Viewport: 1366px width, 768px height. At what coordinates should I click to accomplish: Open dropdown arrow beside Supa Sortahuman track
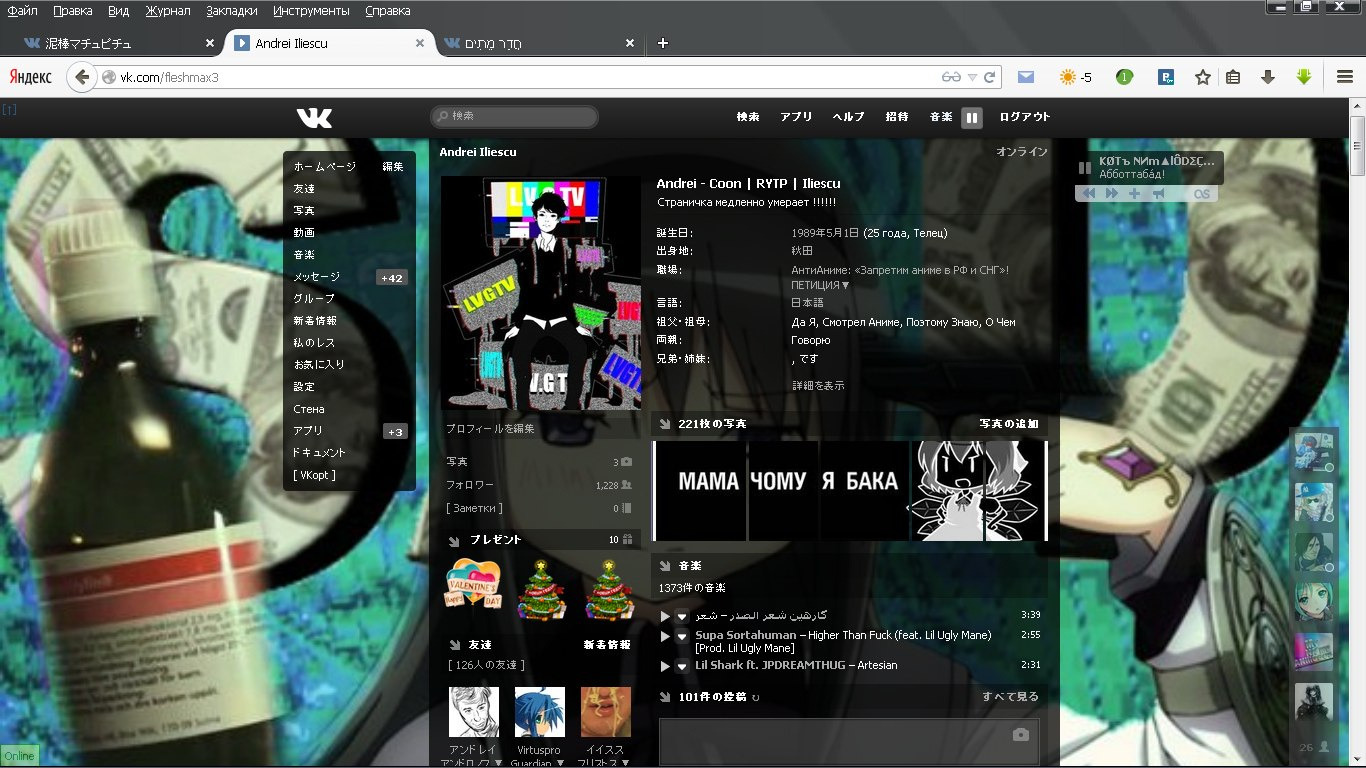pos(682,636)
